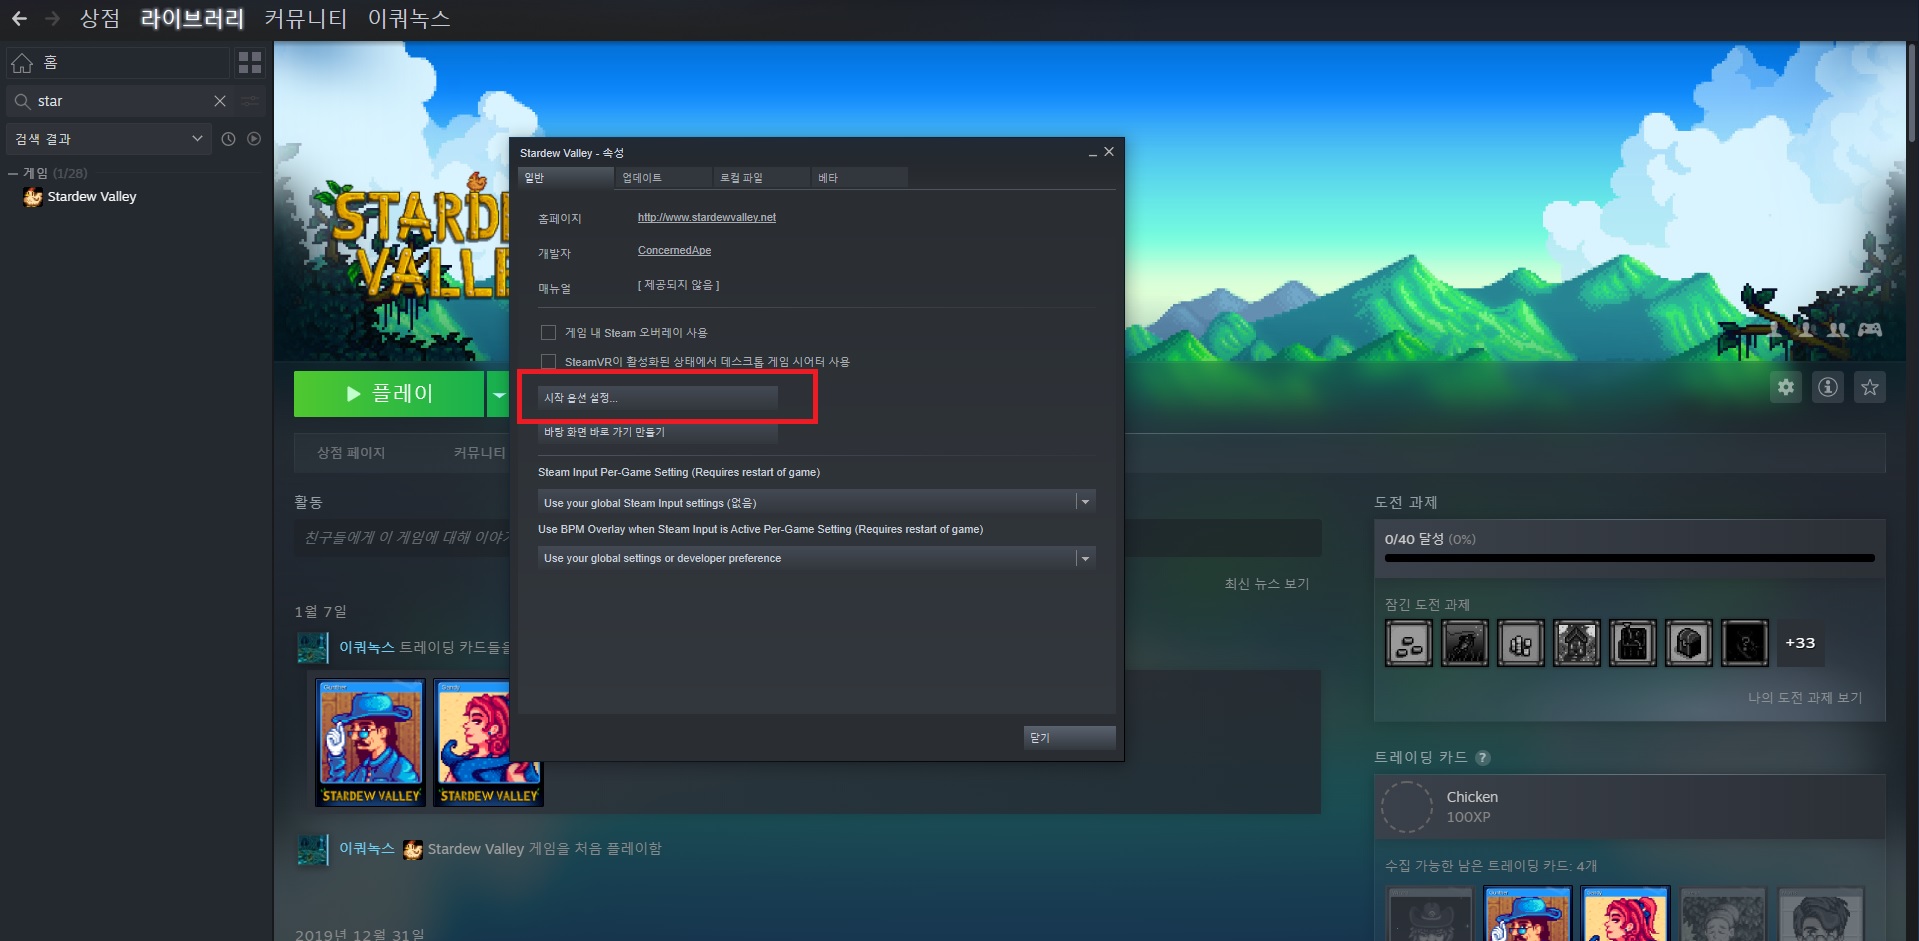This screenshot has height=941, width=1919.
Task: Click user avatar next to January 7 activity
Action: click(x=313, y=648)
